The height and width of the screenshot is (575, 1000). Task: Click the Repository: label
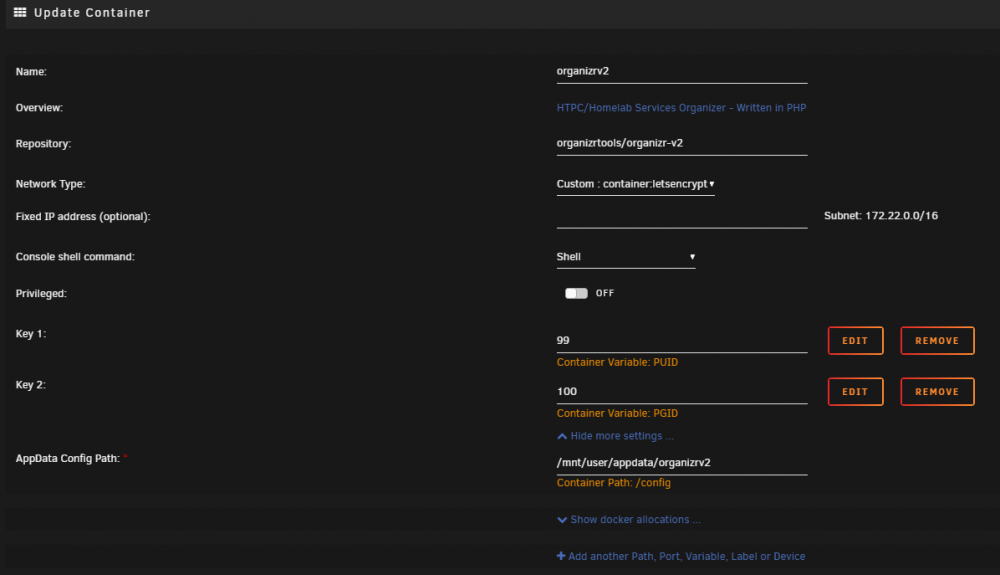pos(43,143)
